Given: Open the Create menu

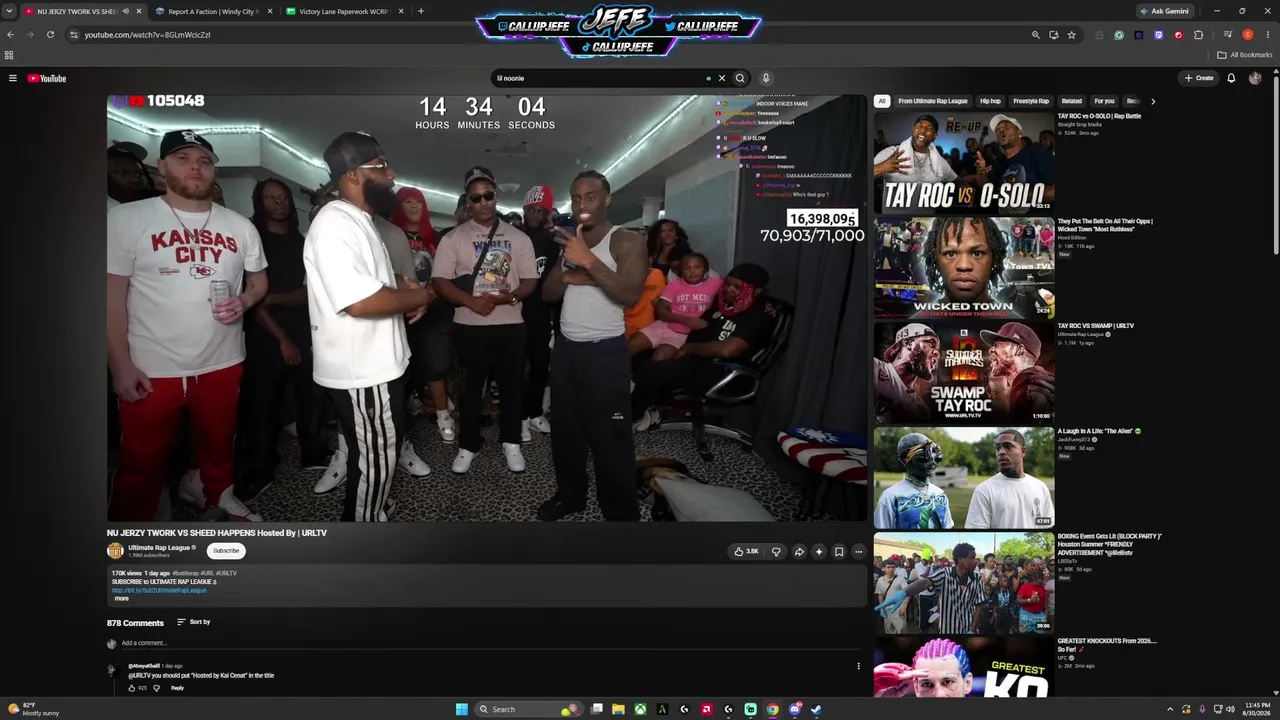Looking at the screenshot, I should [x=1199, y=78].
